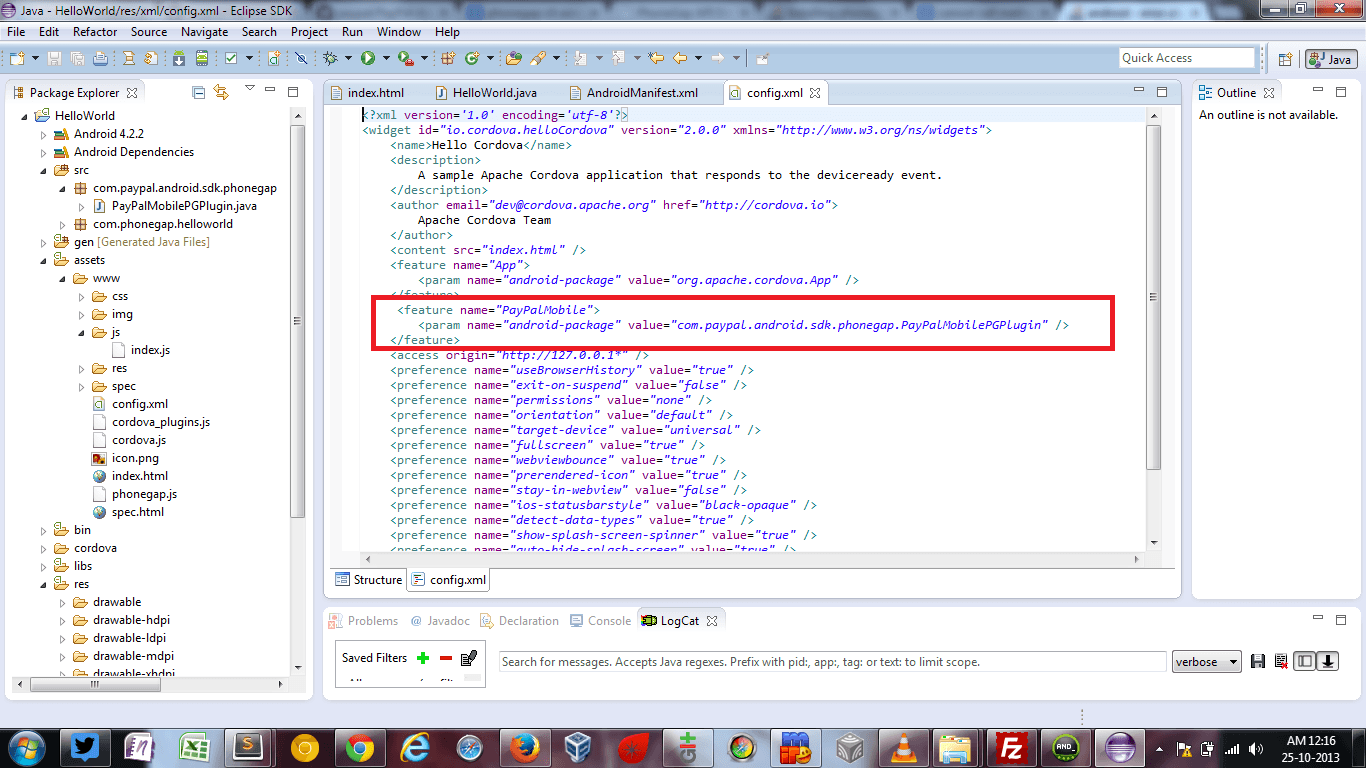Open the Android SDK Manager icon
Viewport: 1366px width, 768px height.
[179, 59]
